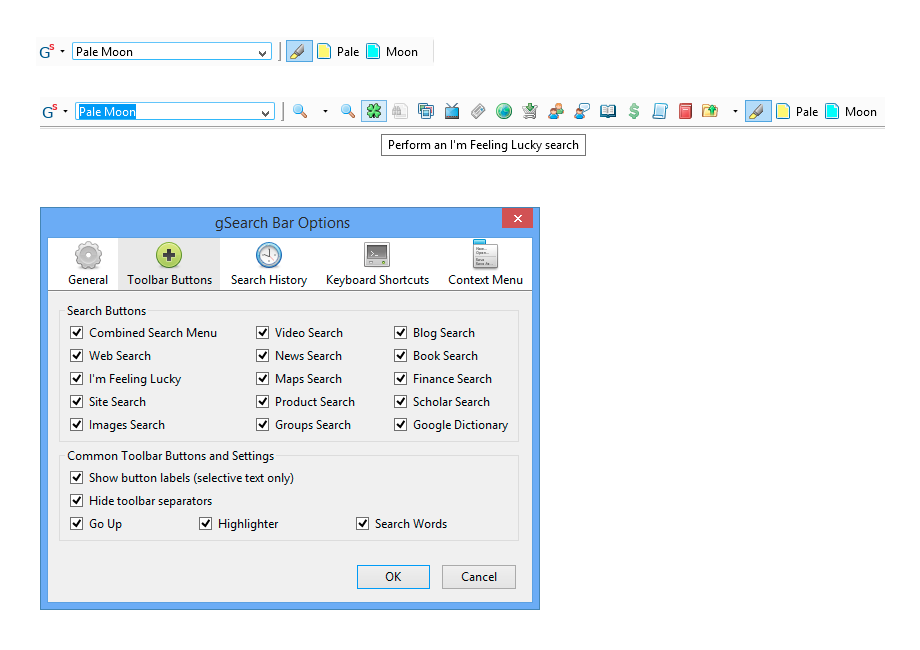Image resolution: width=920 pixels, height=650 pixels.
Task: Uncheck the Search Words checkbox
Action: [363, 523]
